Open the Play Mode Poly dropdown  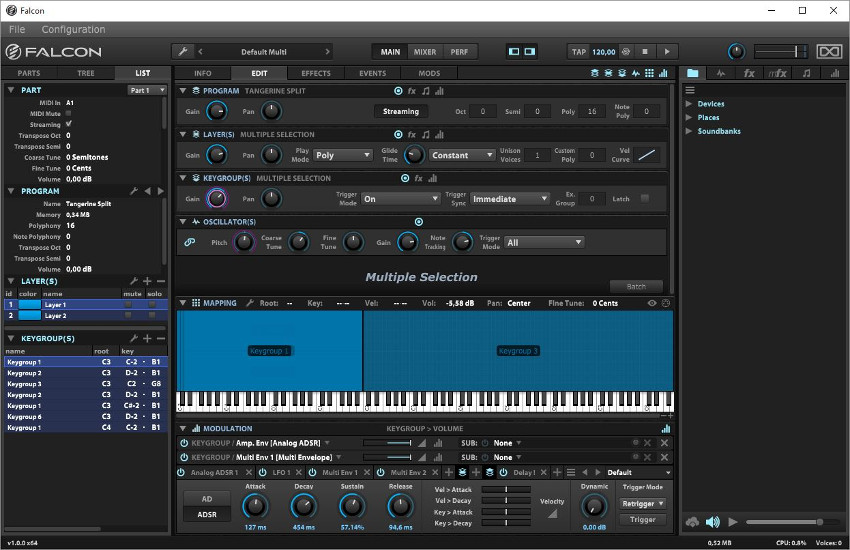click(343, 155)
